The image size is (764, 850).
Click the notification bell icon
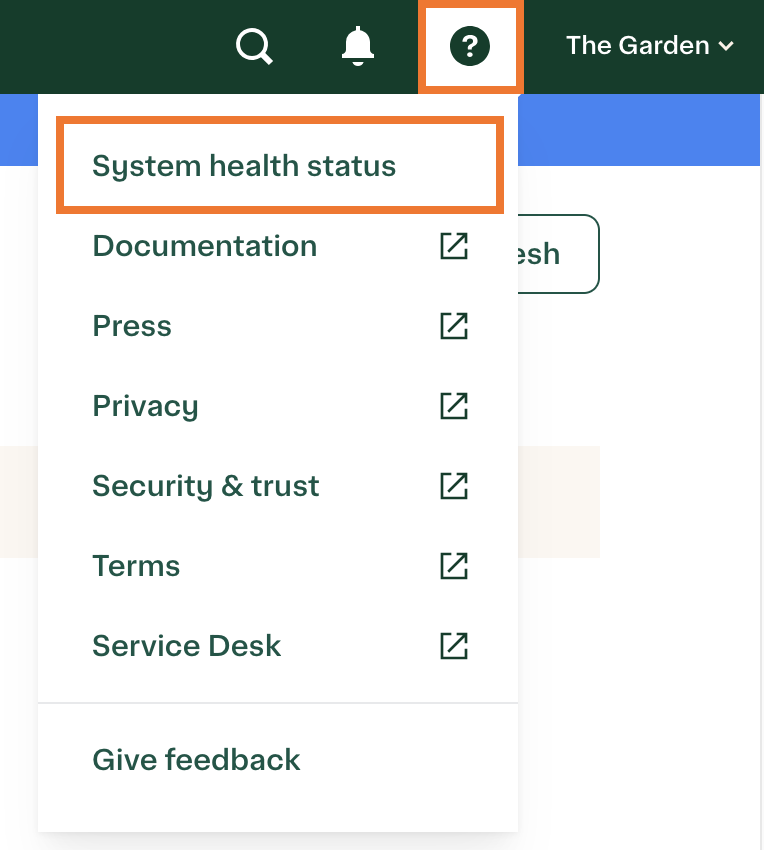pos(357,46)
